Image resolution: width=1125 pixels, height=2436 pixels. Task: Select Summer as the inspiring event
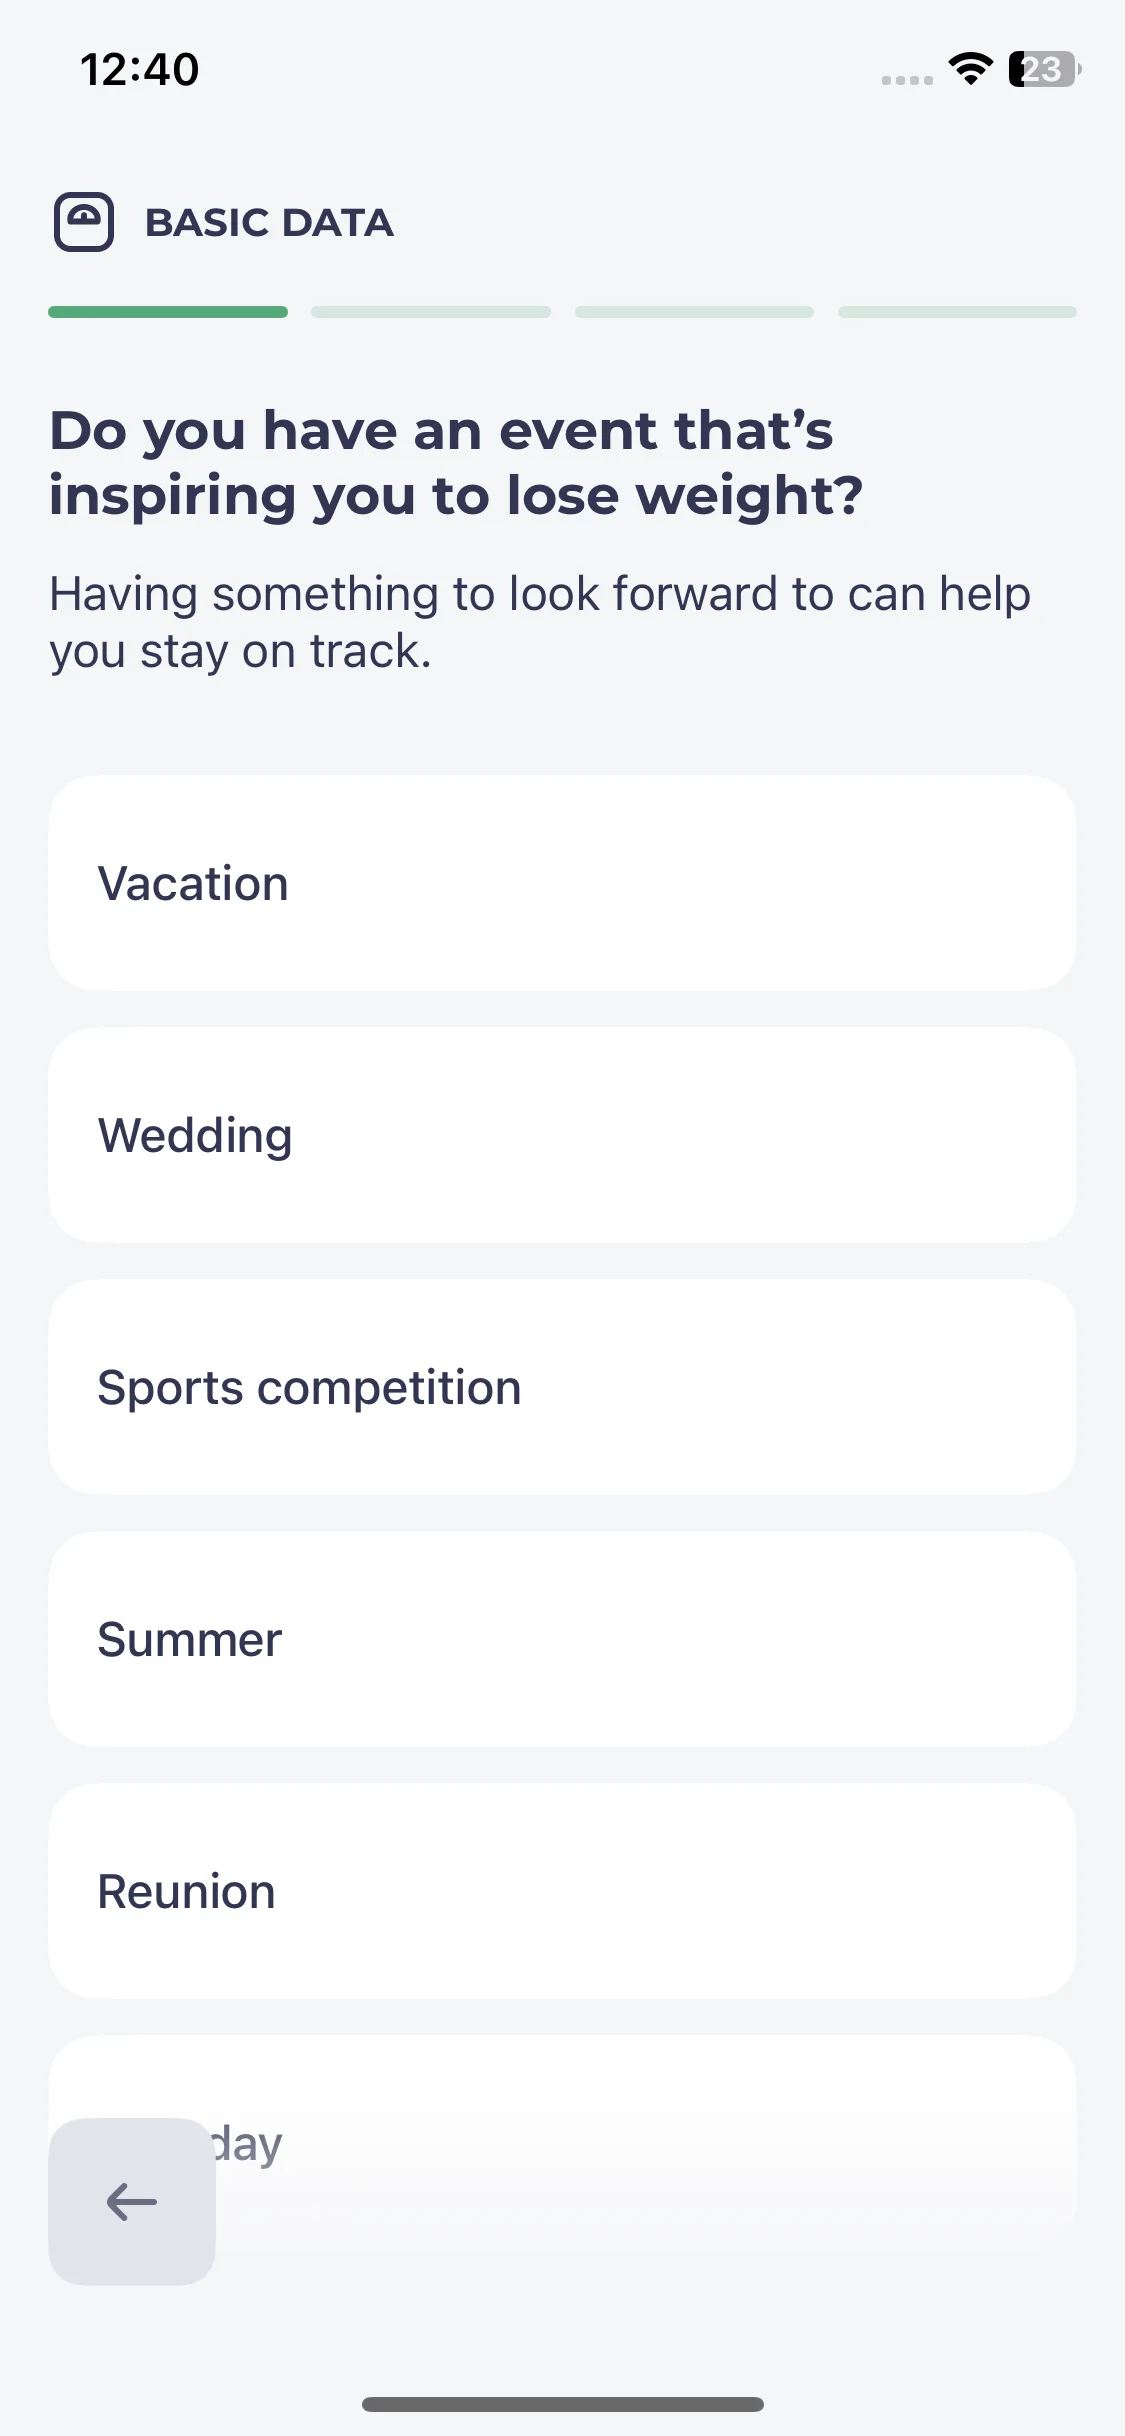pyautogui.click(x=562, y=1639)
